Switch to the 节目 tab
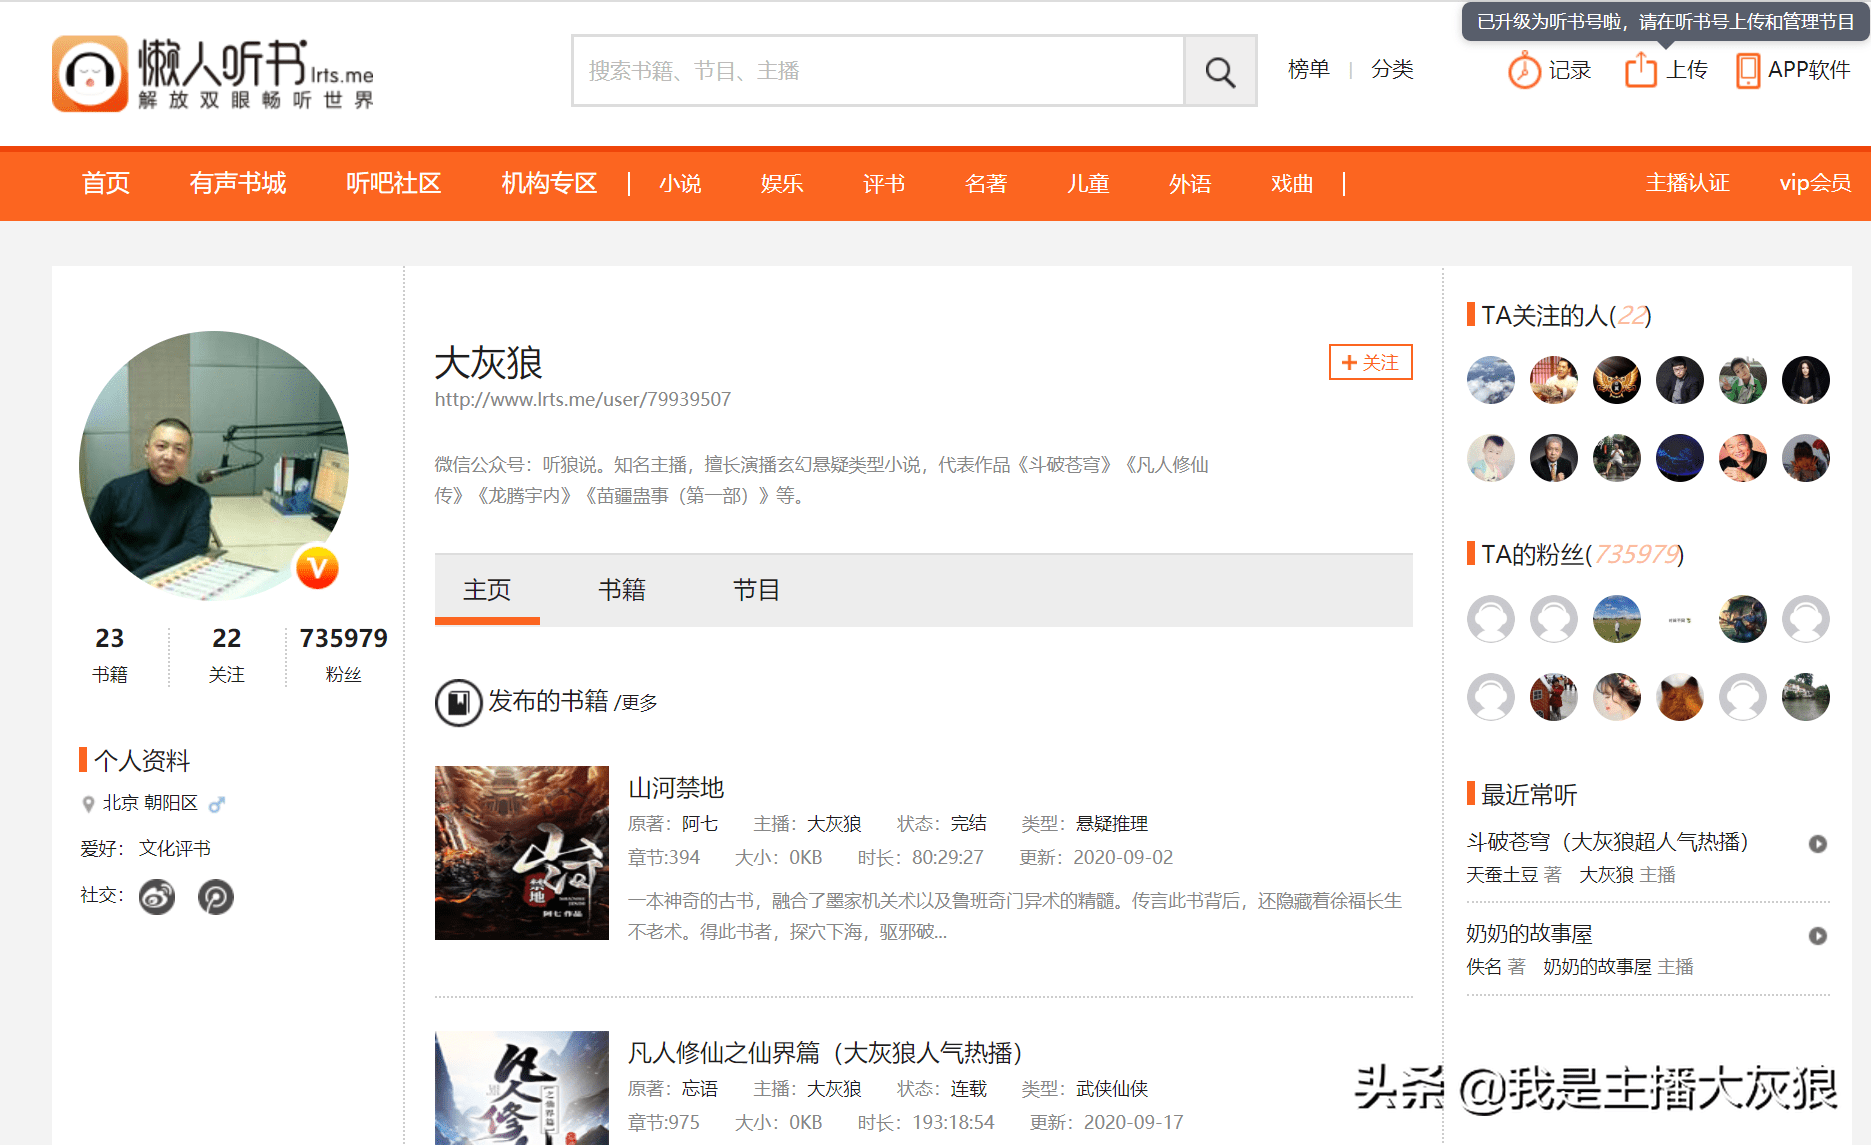Viewport: 1871px width, 1145px height. point(756,590)
